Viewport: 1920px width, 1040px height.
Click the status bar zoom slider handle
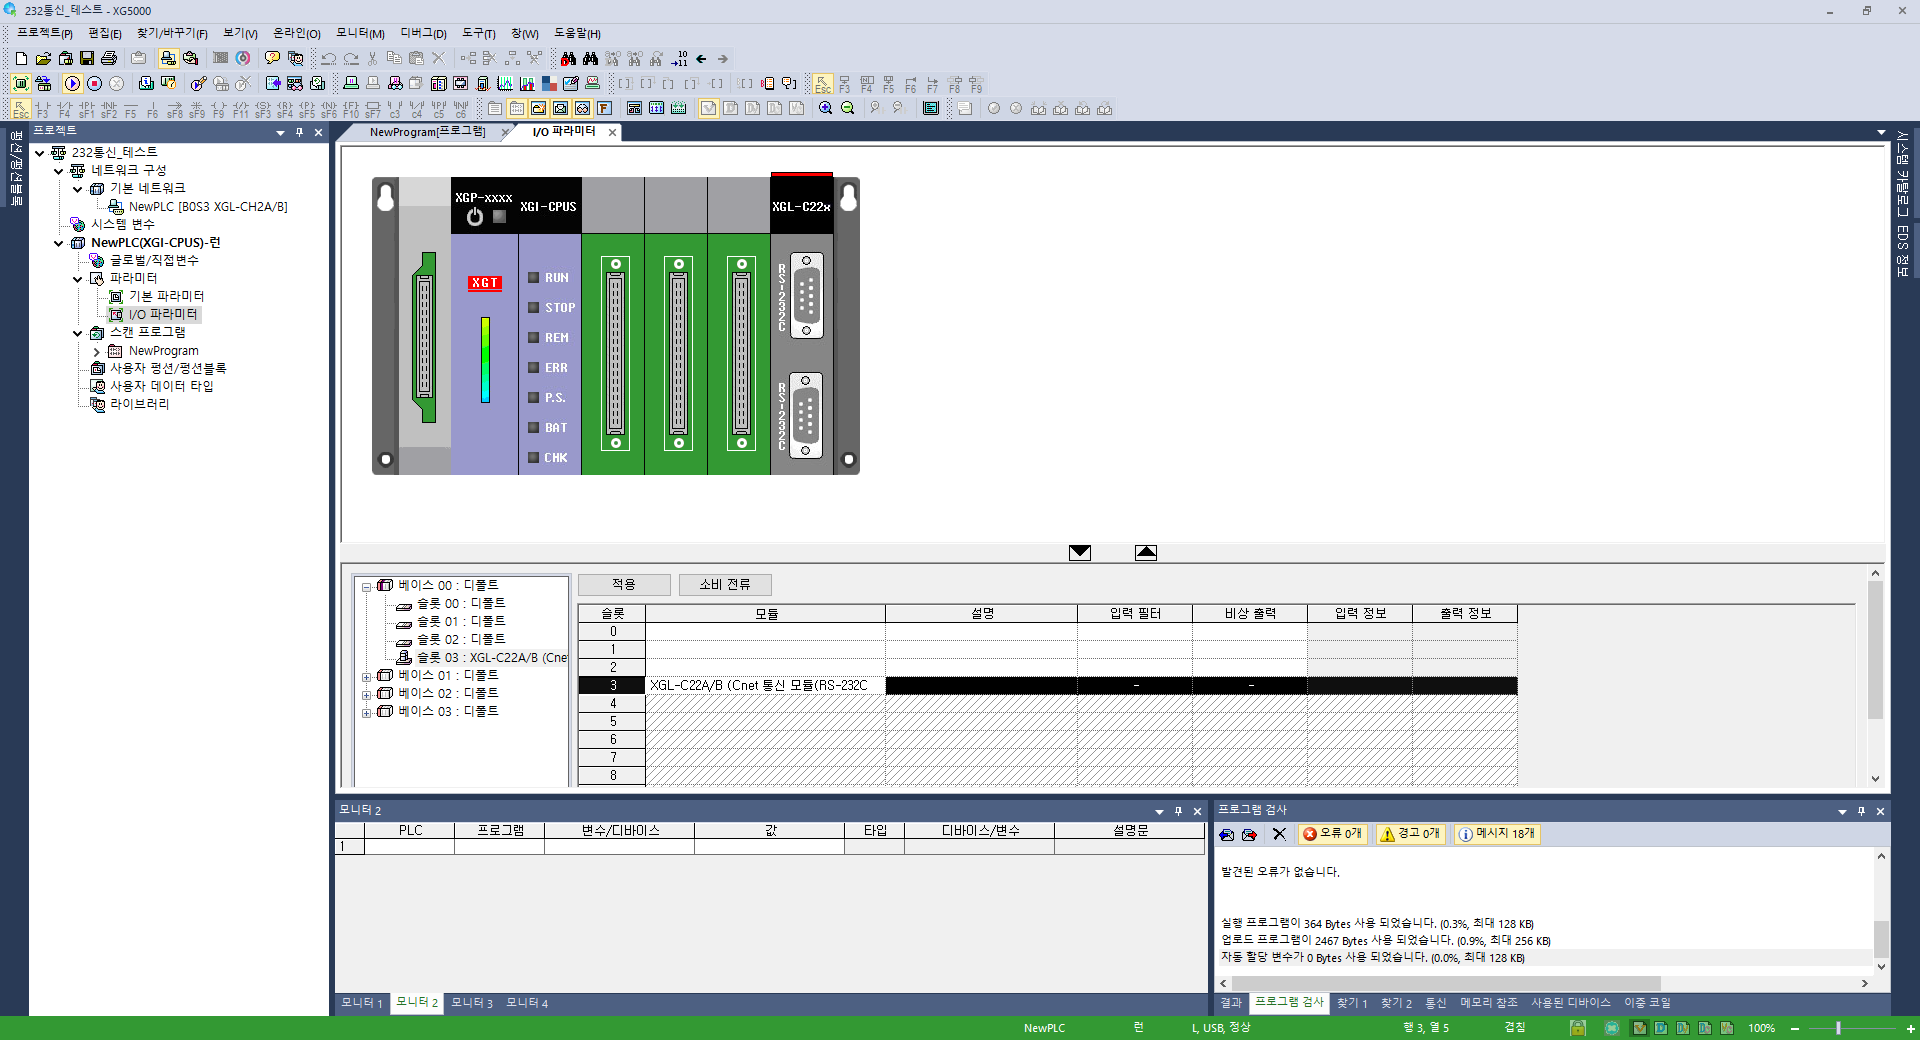point(1838,1028)
